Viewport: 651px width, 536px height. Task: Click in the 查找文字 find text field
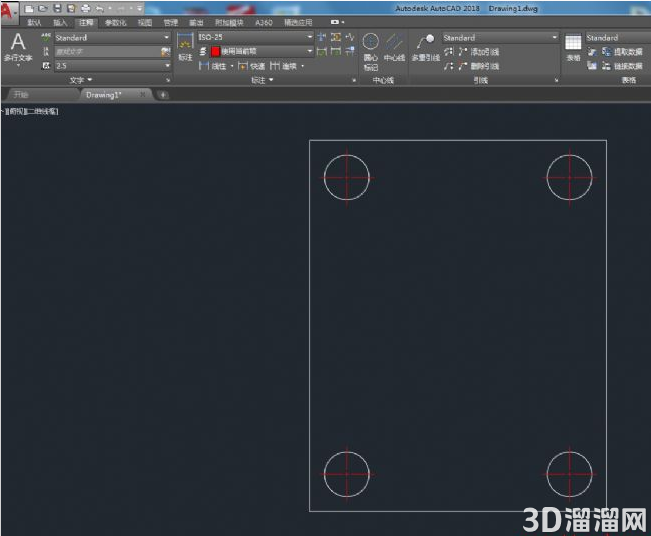(x=108, y=52)
